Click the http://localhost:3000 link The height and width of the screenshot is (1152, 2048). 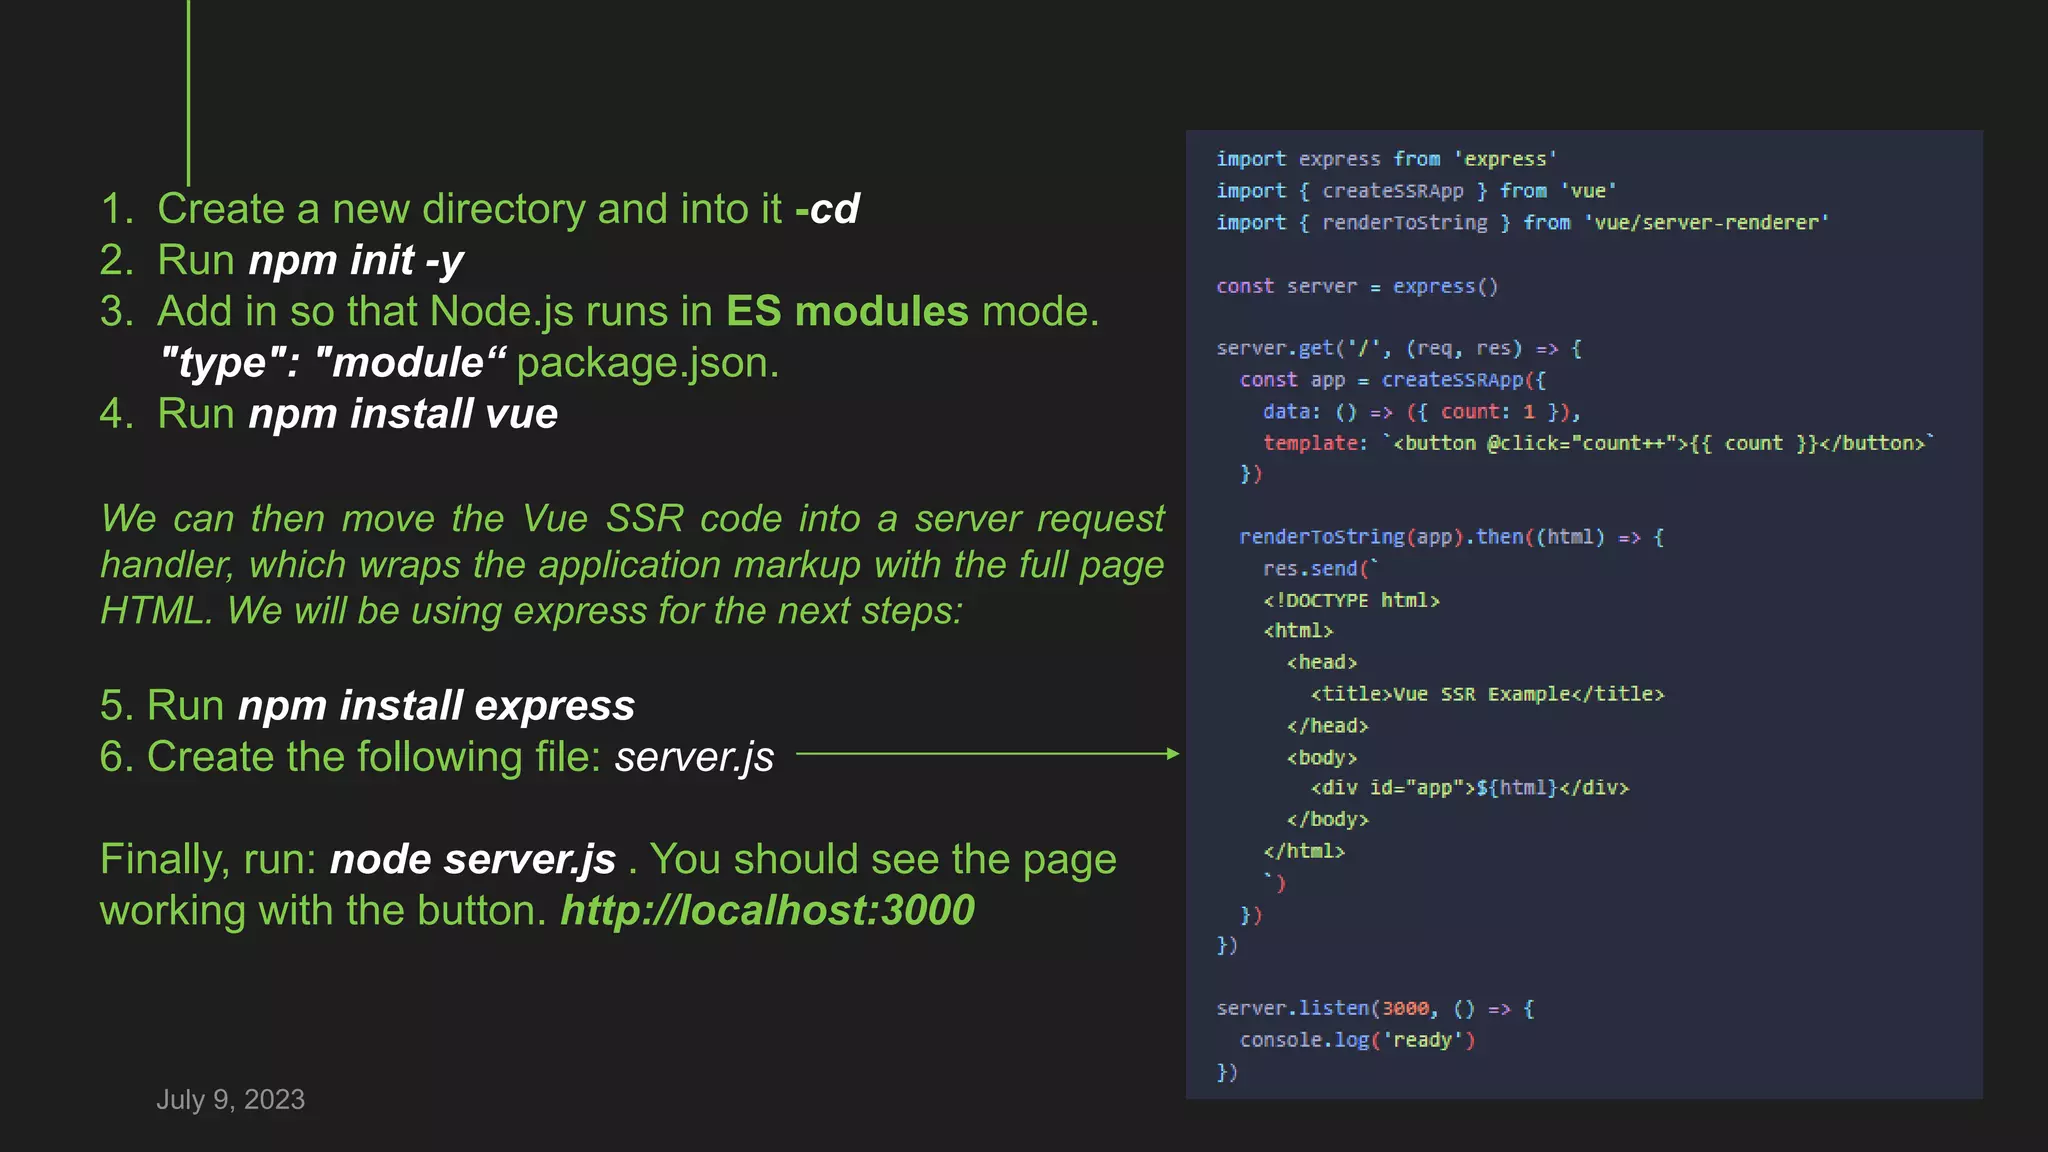[767, 910]
